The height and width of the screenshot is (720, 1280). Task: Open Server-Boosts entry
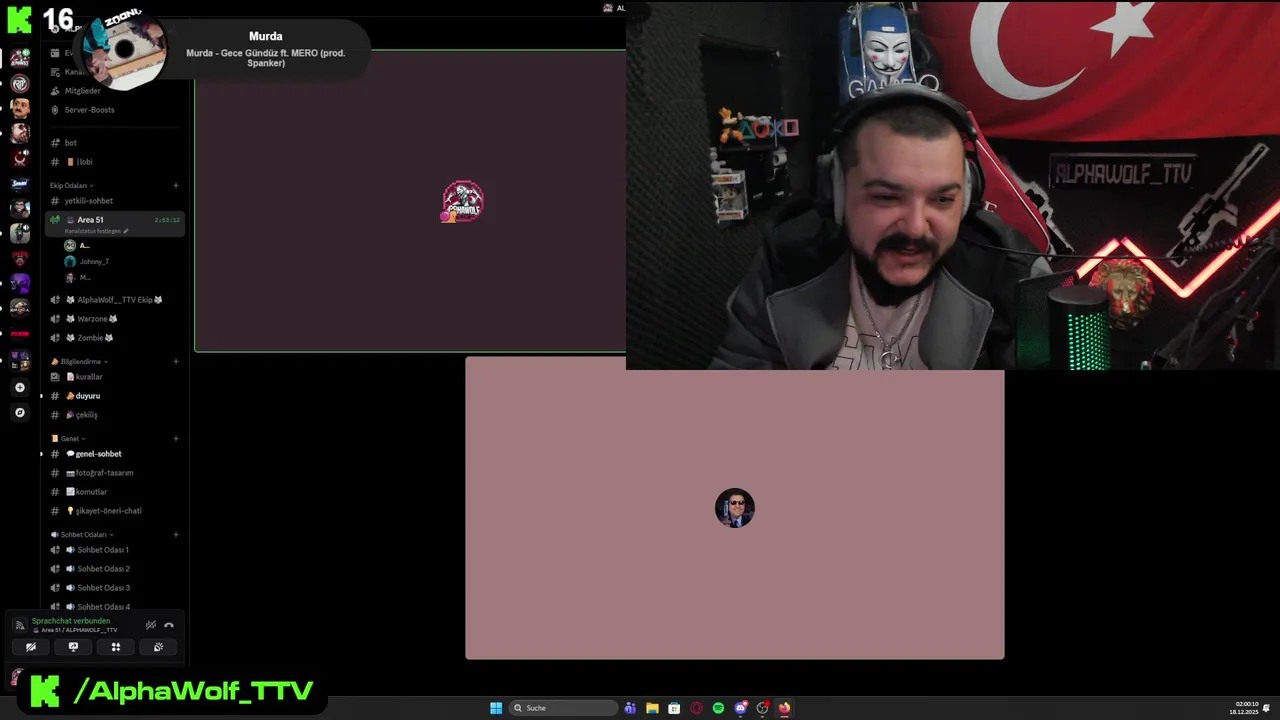click(89, 110)
